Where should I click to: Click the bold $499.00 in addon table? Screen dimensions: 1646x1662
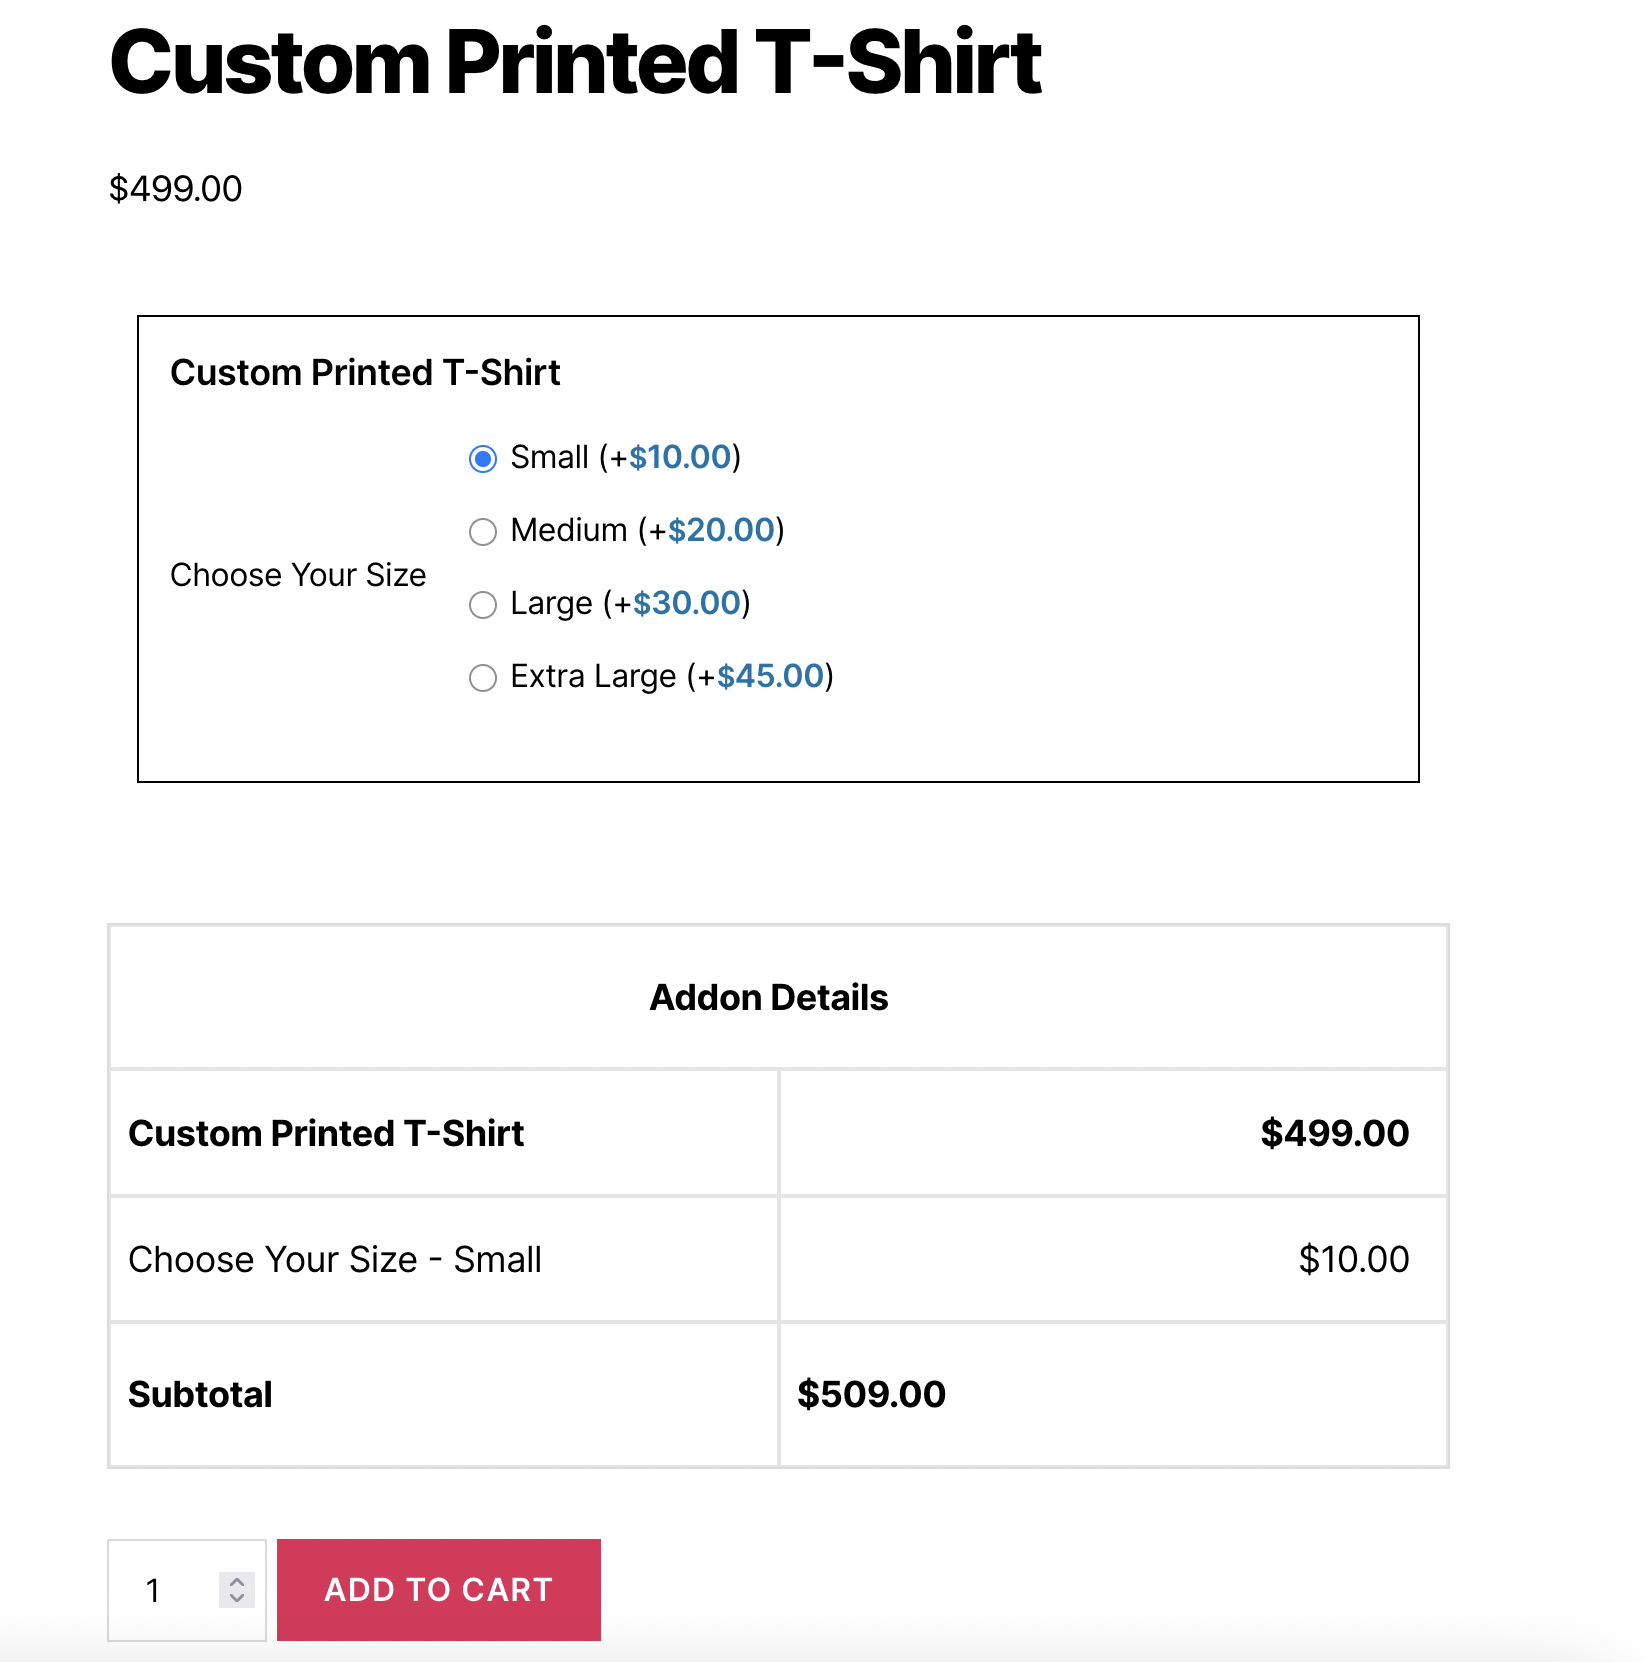pyautogui.click(x=1334, y=1133)
